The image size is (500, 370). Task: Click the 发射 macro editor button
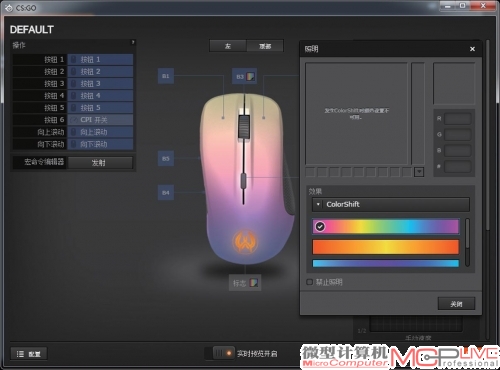tap(100, 163)
